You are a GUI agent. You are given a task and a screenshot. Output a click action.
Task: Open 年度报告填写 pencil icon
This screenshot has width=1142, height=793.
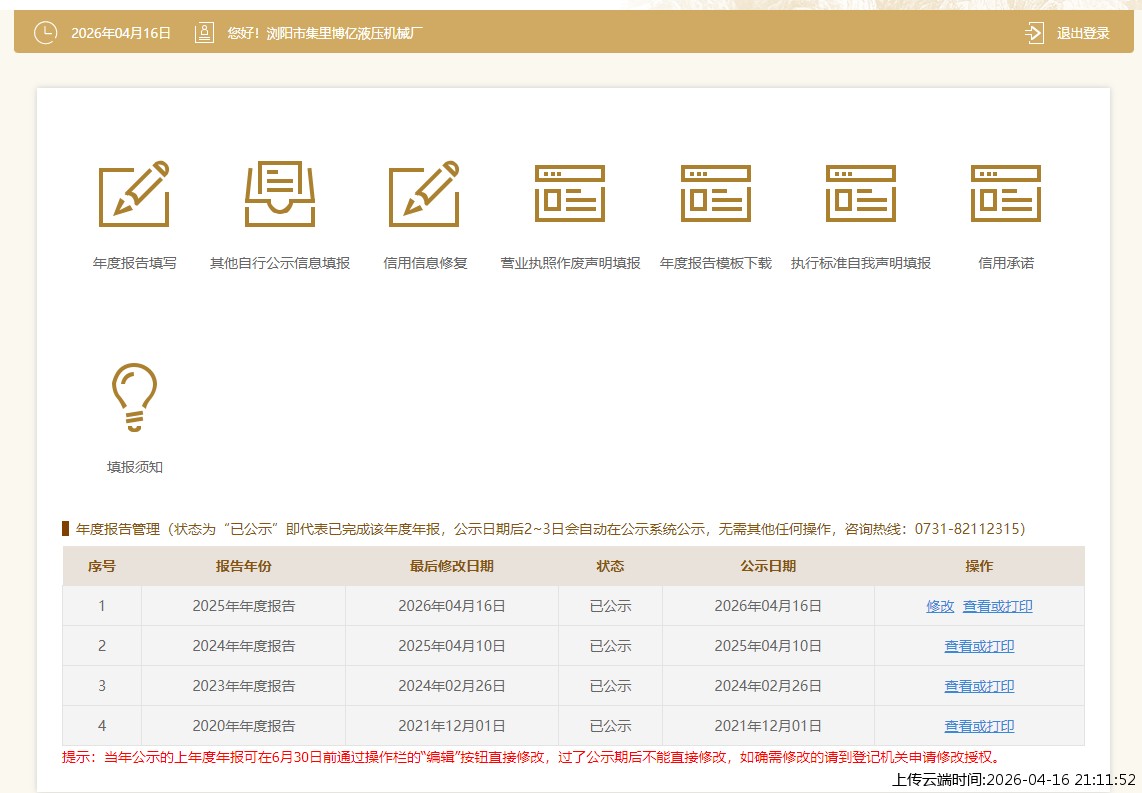tap(134, 194)
